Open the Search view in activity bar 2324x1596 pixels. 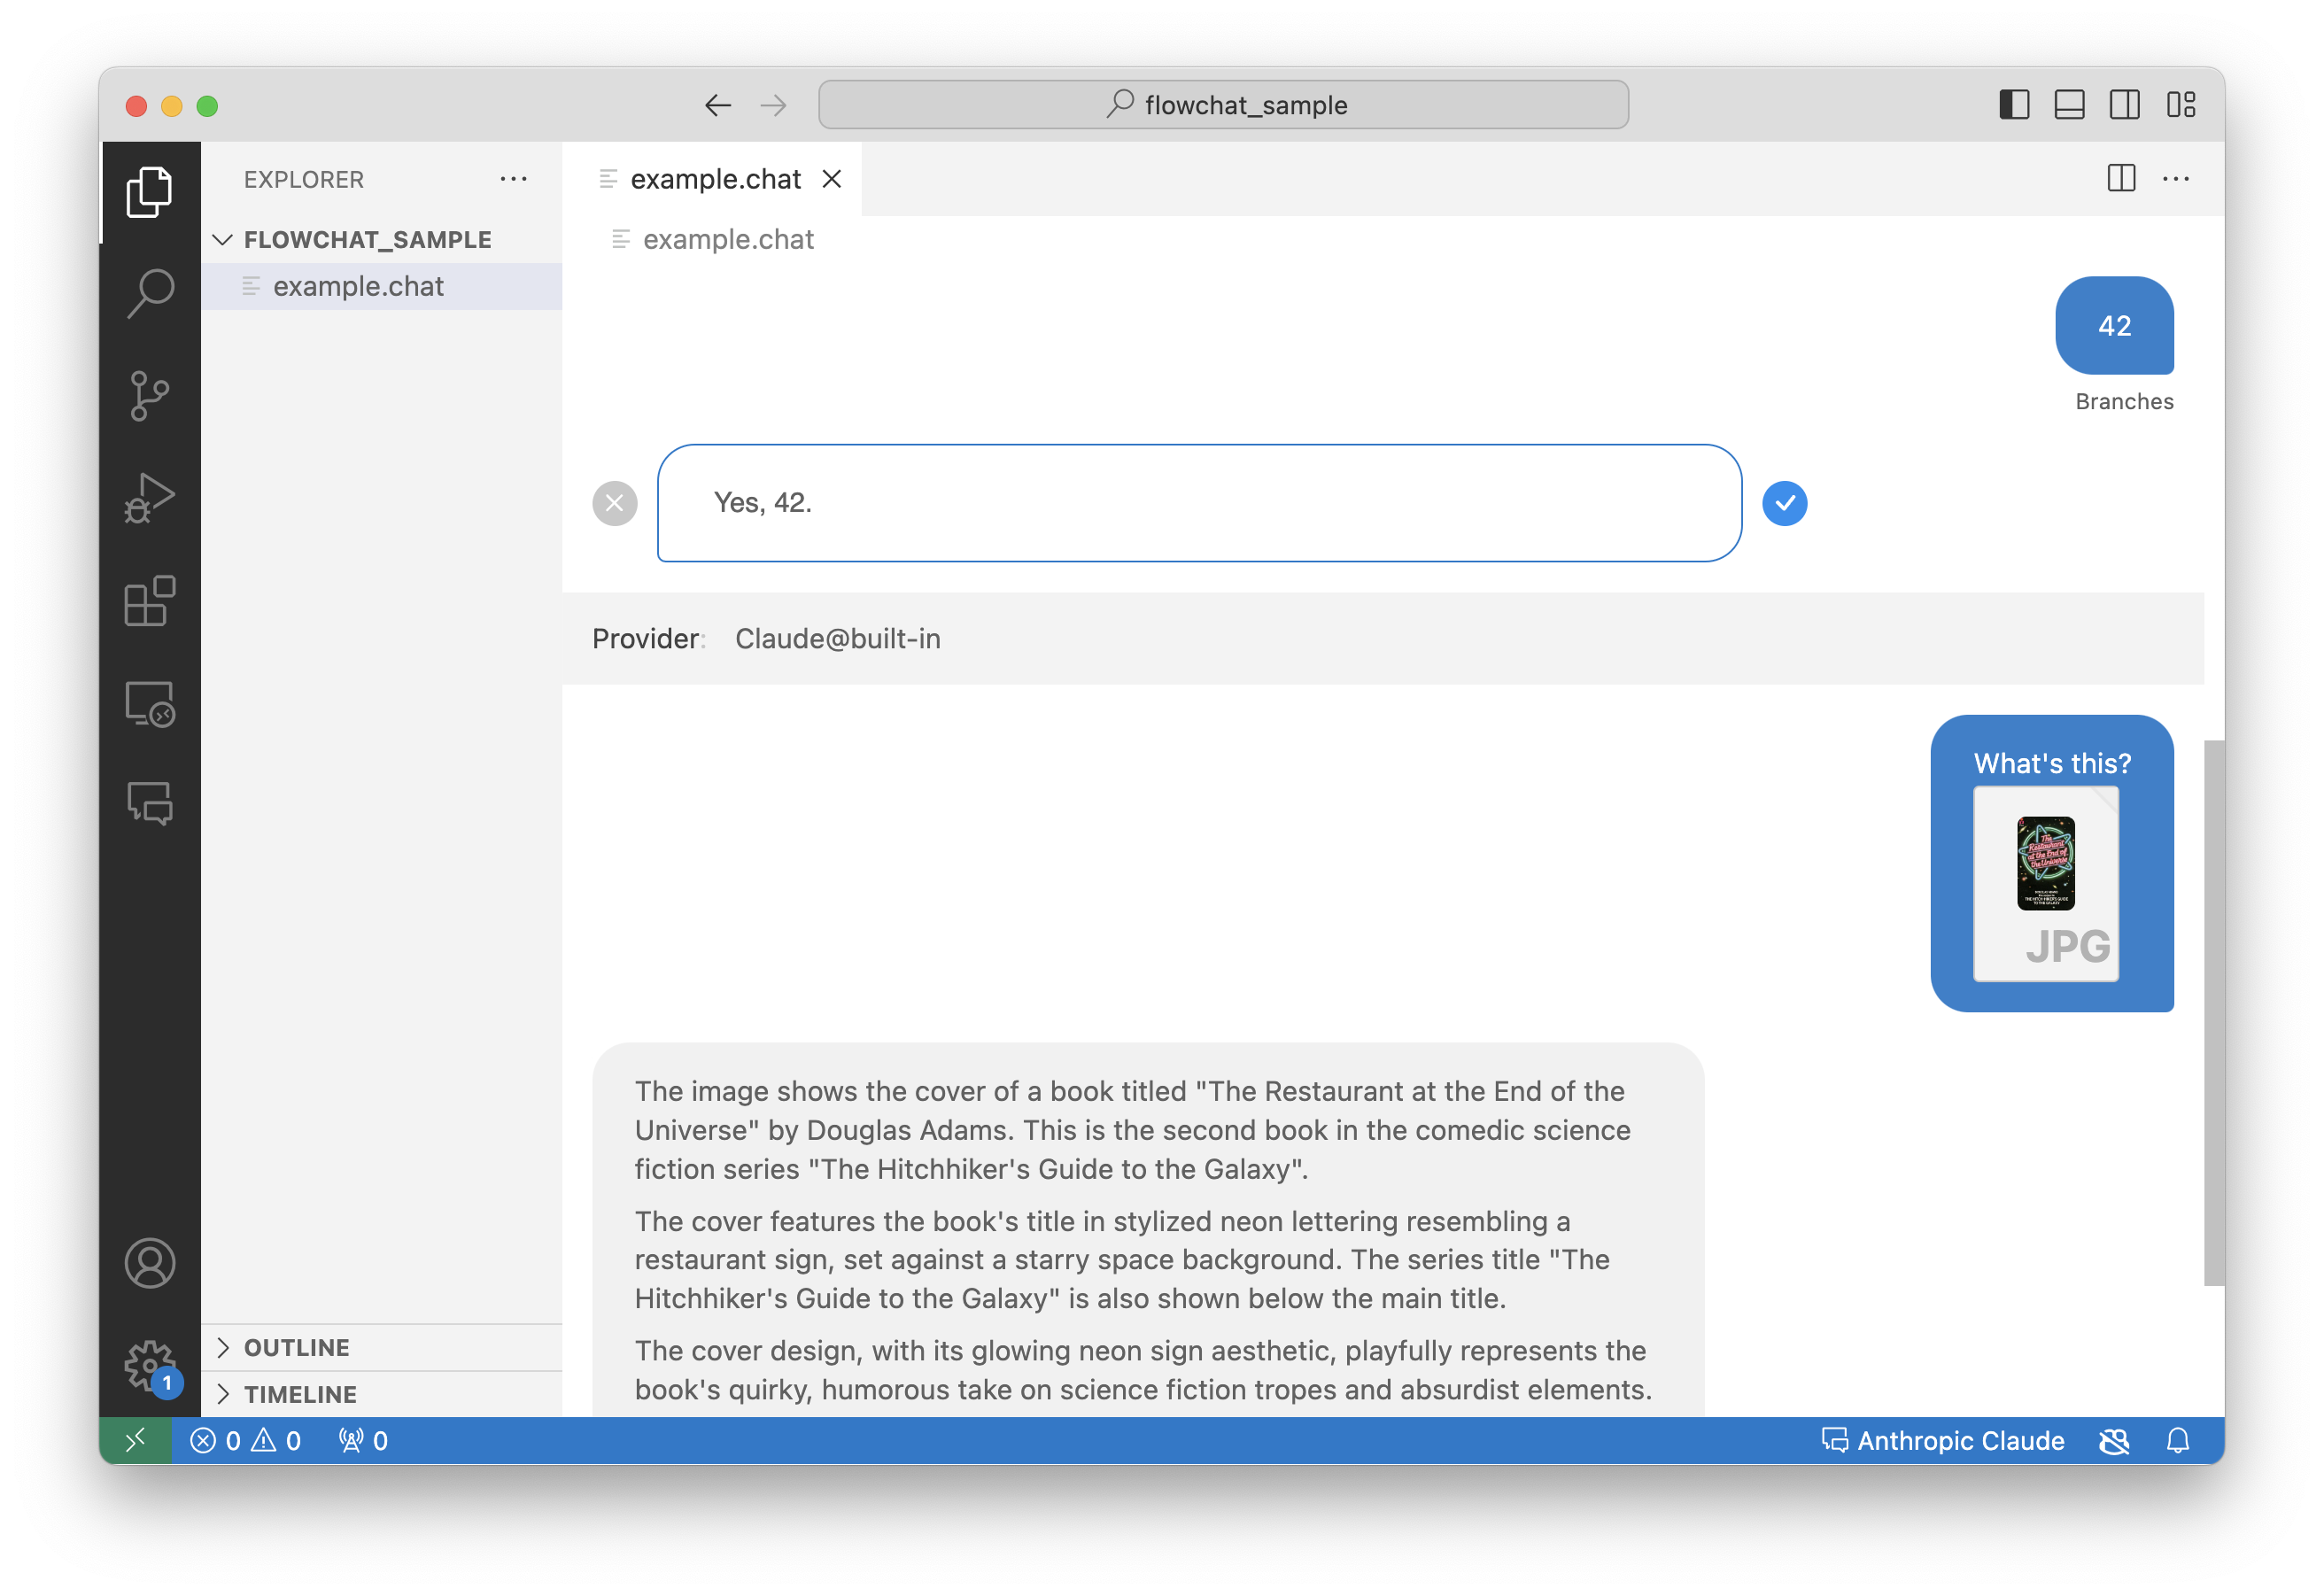point(150,294)
